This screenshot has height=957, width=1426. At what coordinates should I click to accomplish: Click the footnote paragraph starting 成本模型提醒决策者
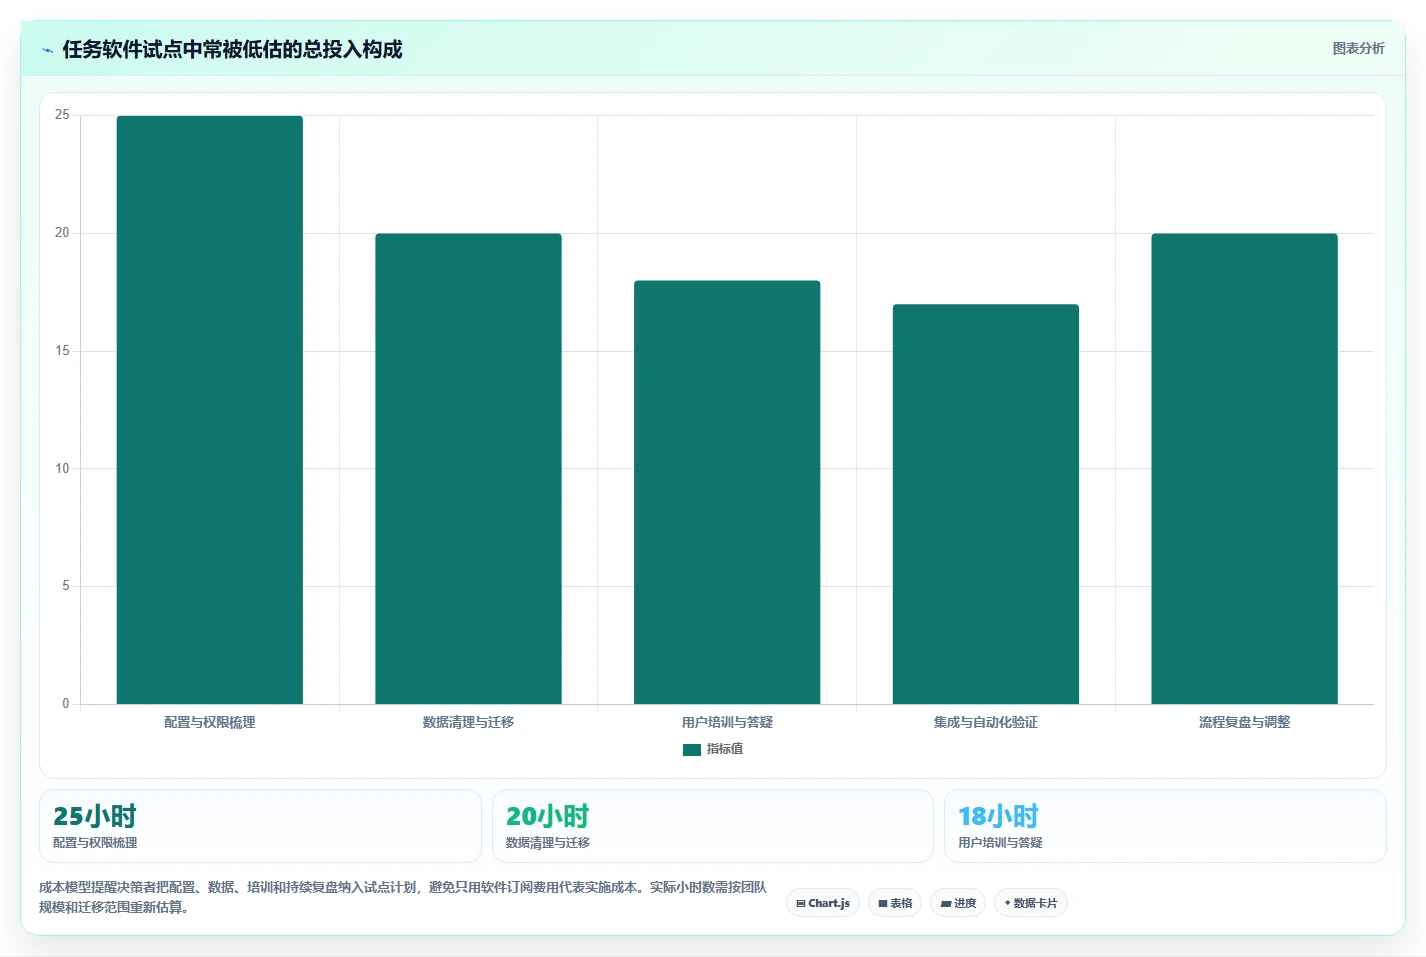coord(403,897)
